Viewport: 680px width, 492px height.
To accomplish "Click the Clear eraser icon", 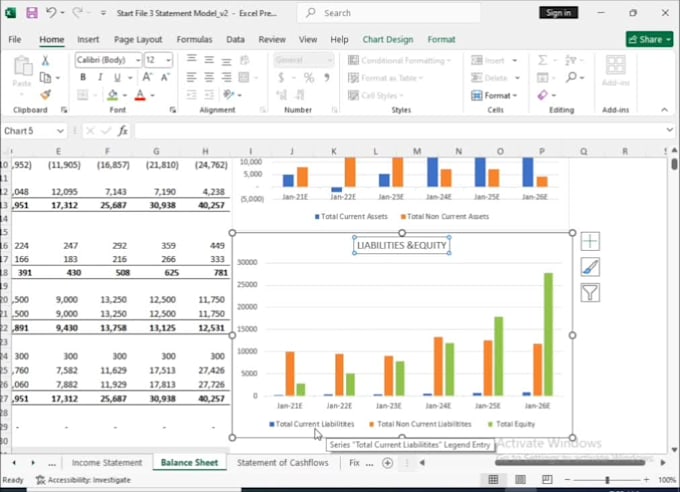I will (x=543, y=95).
